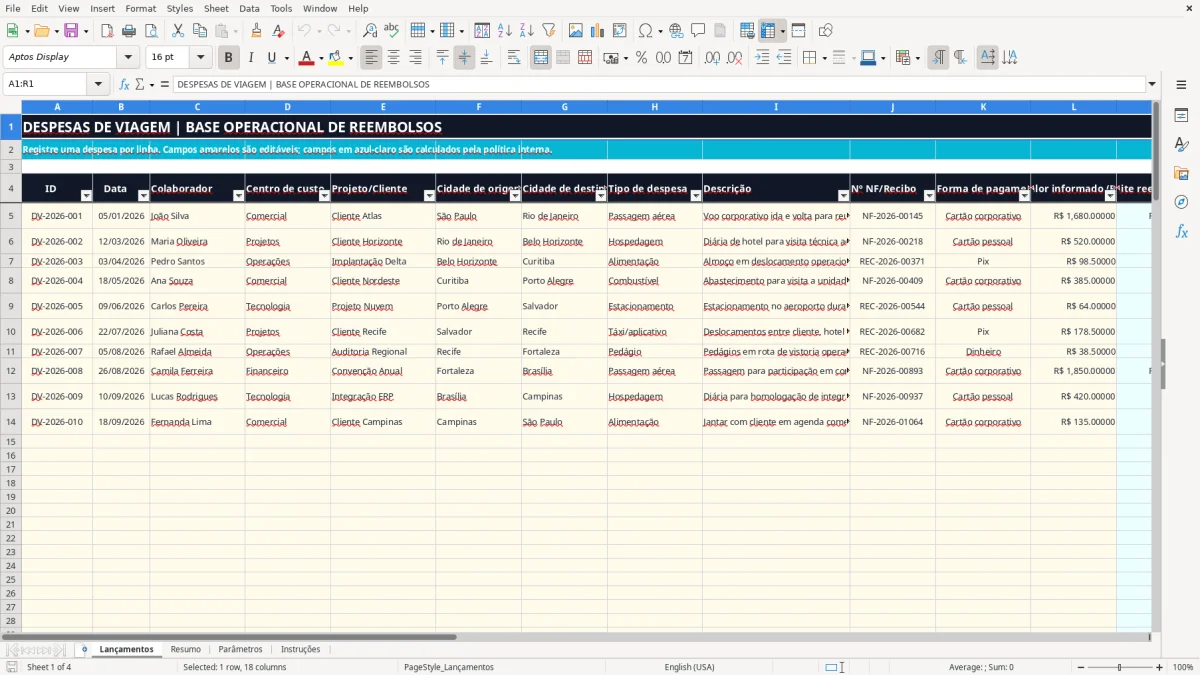Click English (USA) in status bar
The width and height of the screenshot is (1200, 675).
coord(689,667)
